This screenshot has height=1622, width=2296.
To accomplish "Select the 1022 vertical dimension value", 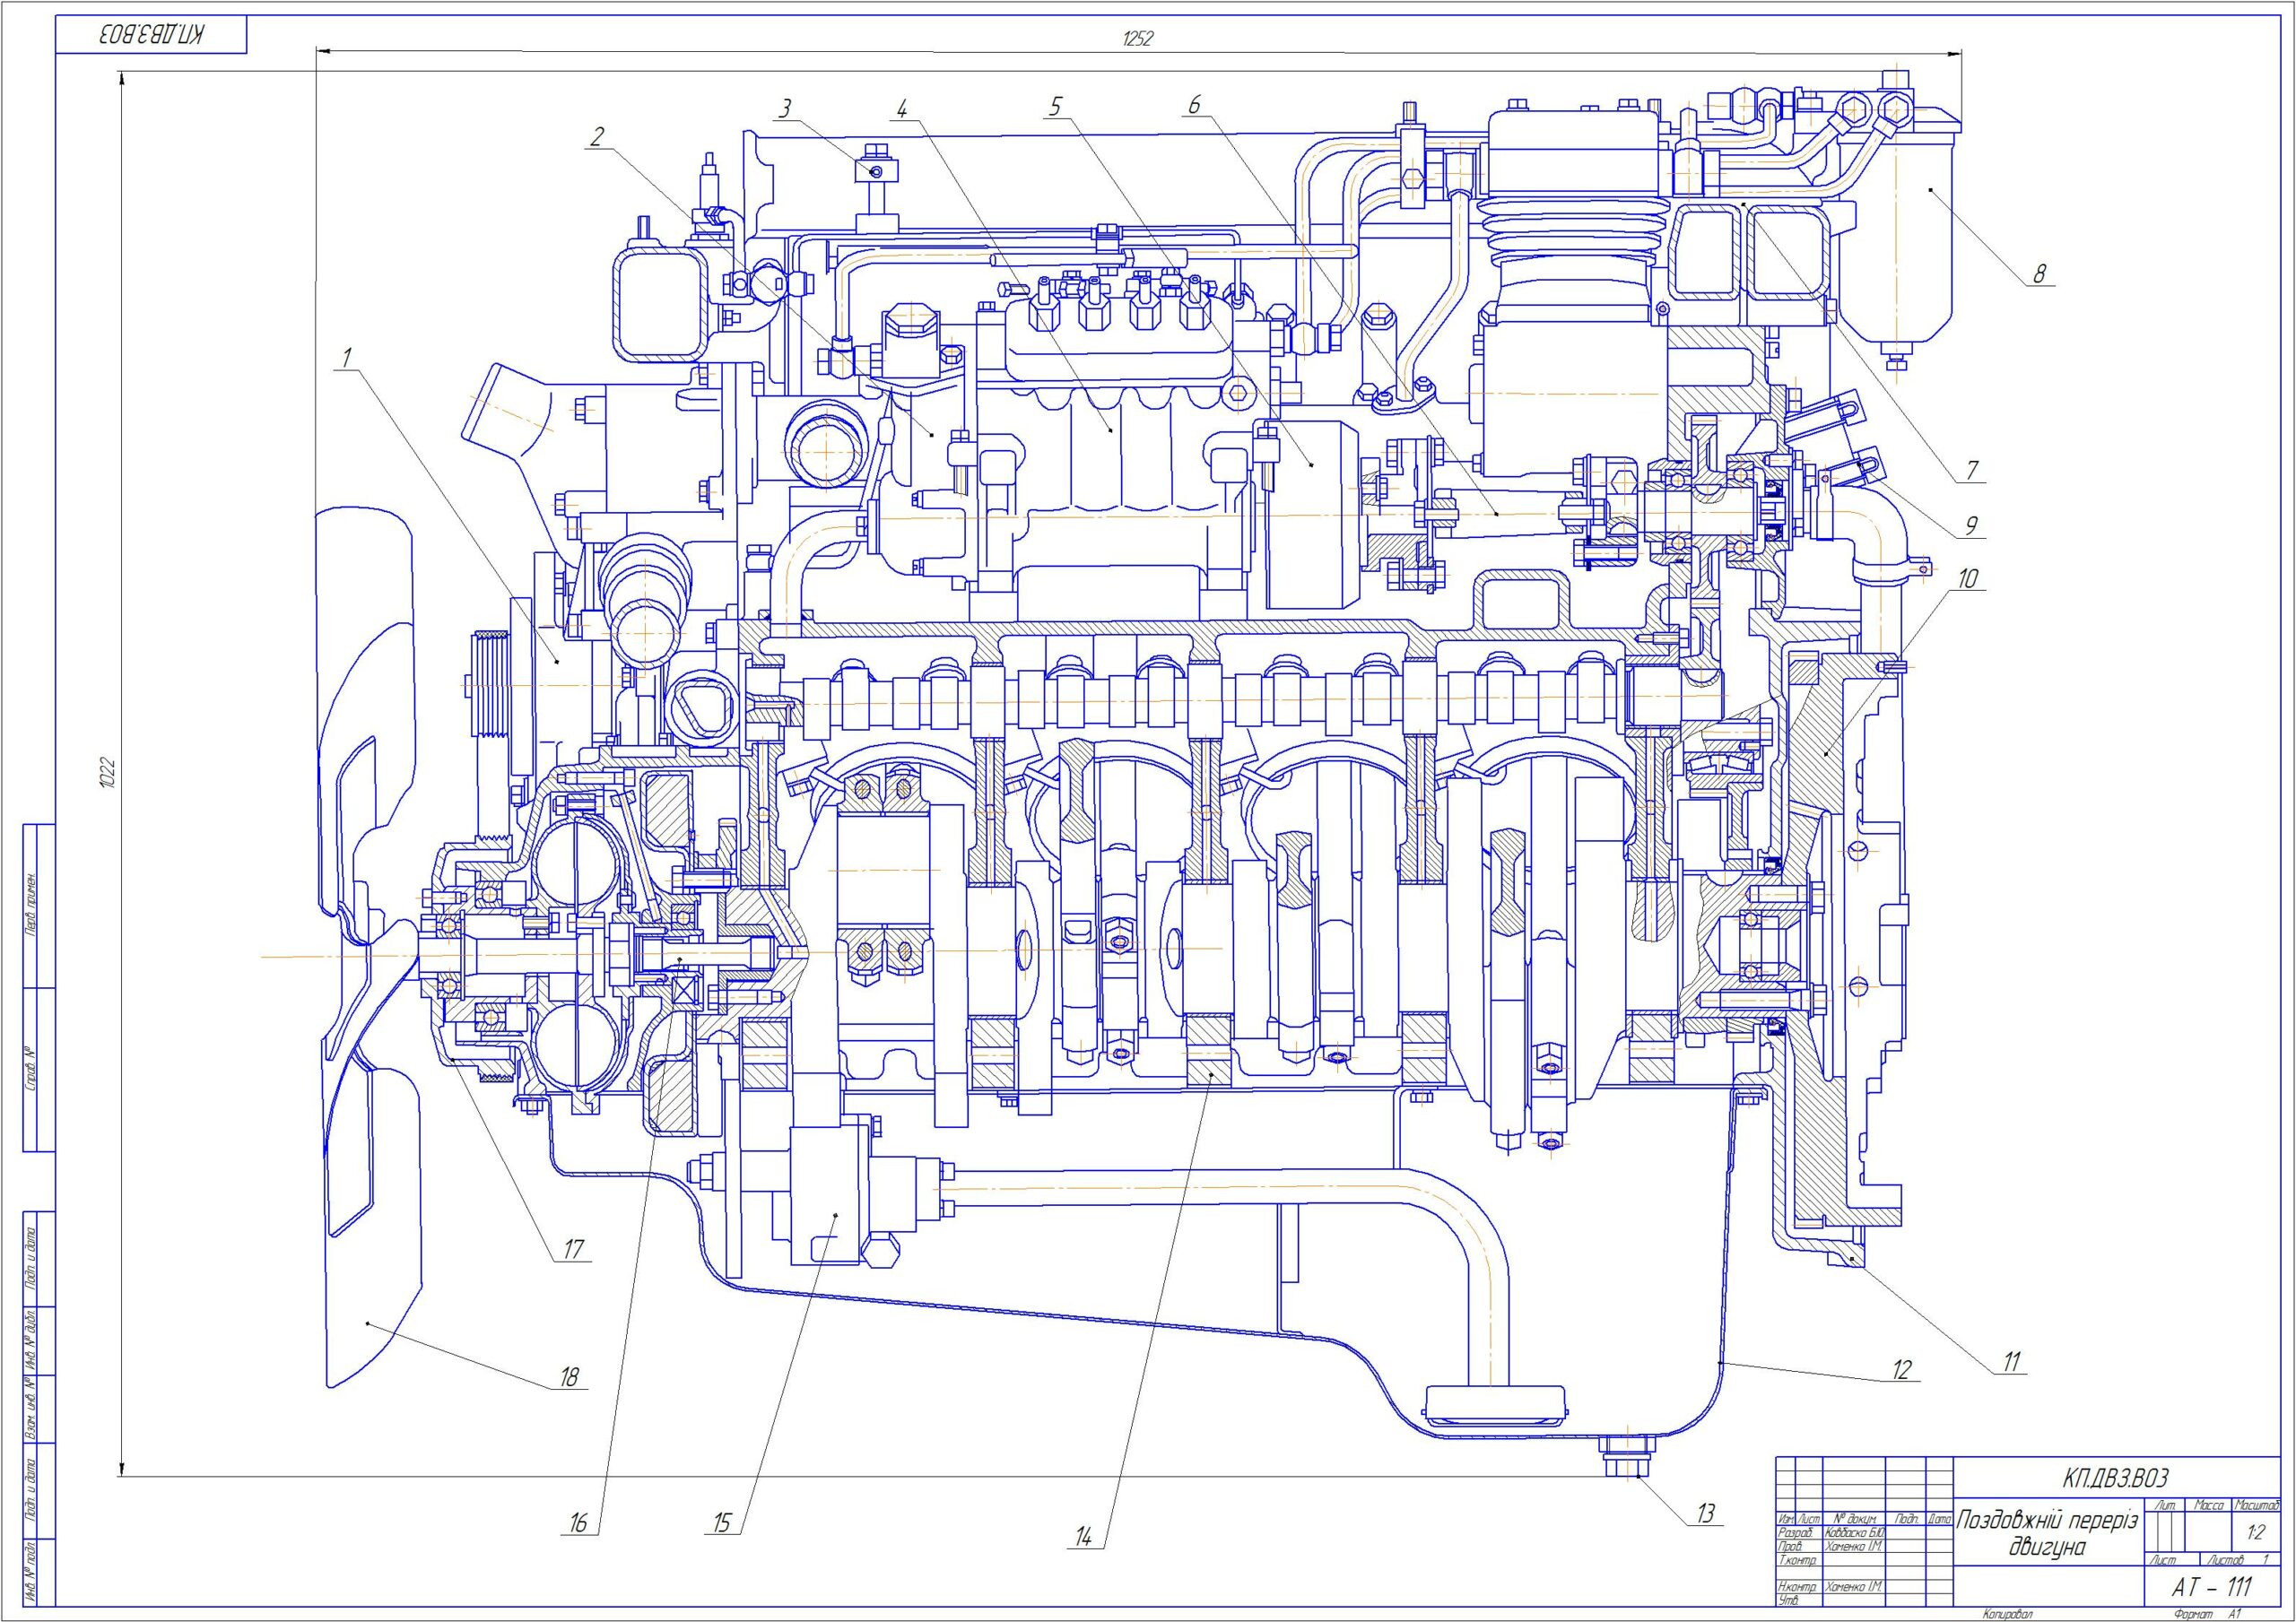I will [x=109, y=774].
